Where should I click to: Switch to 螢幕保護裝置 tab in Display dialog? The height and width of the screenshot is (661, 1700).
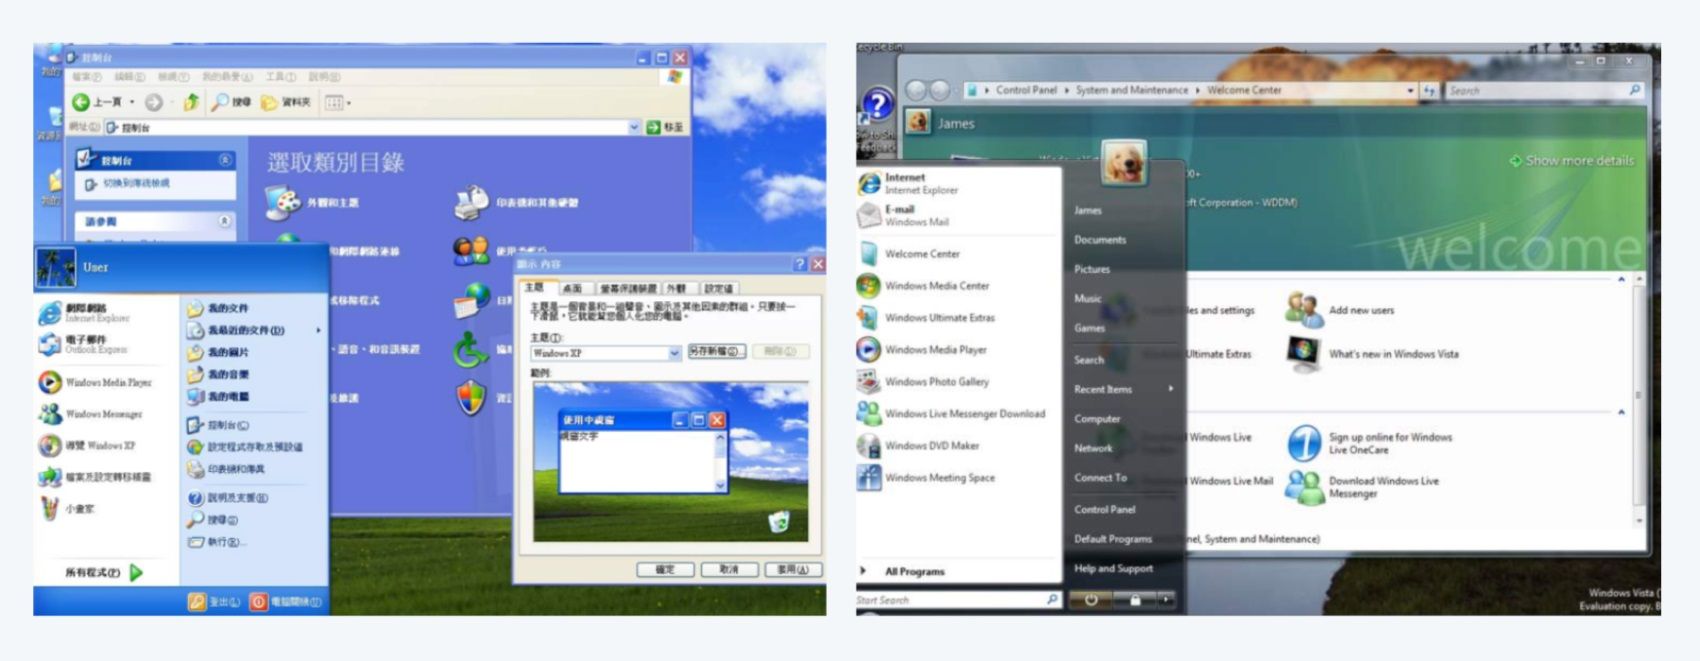pos(628,288)
